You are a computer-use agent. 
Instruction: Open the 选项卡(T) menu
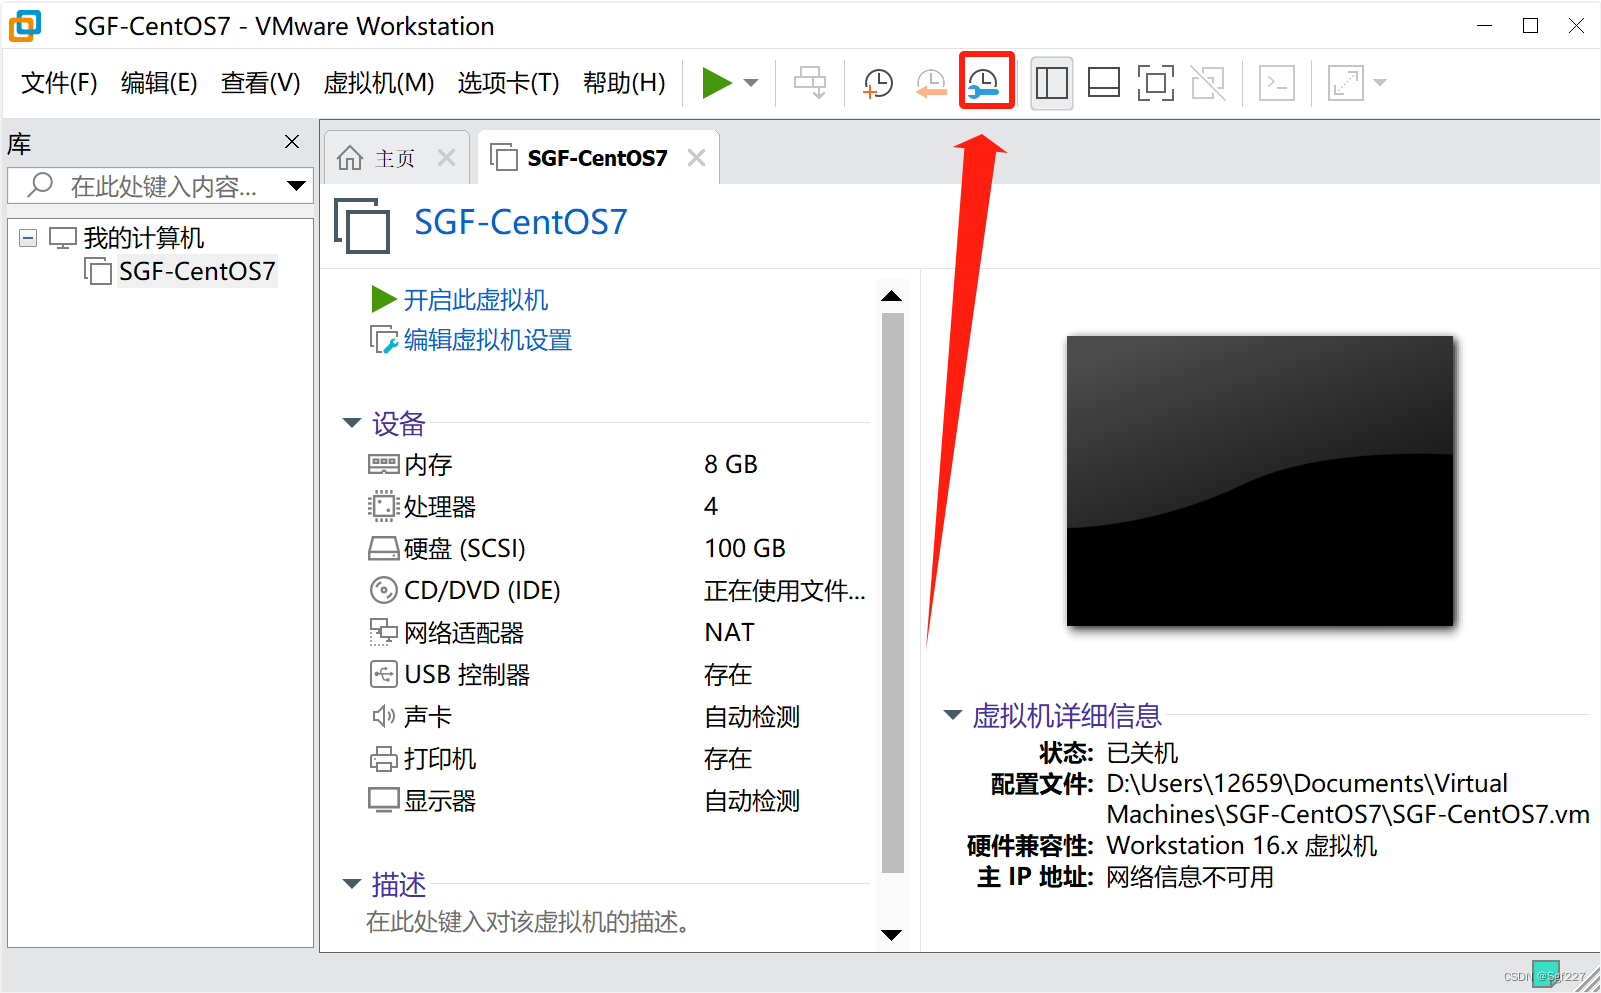click(x=508, y=83)
